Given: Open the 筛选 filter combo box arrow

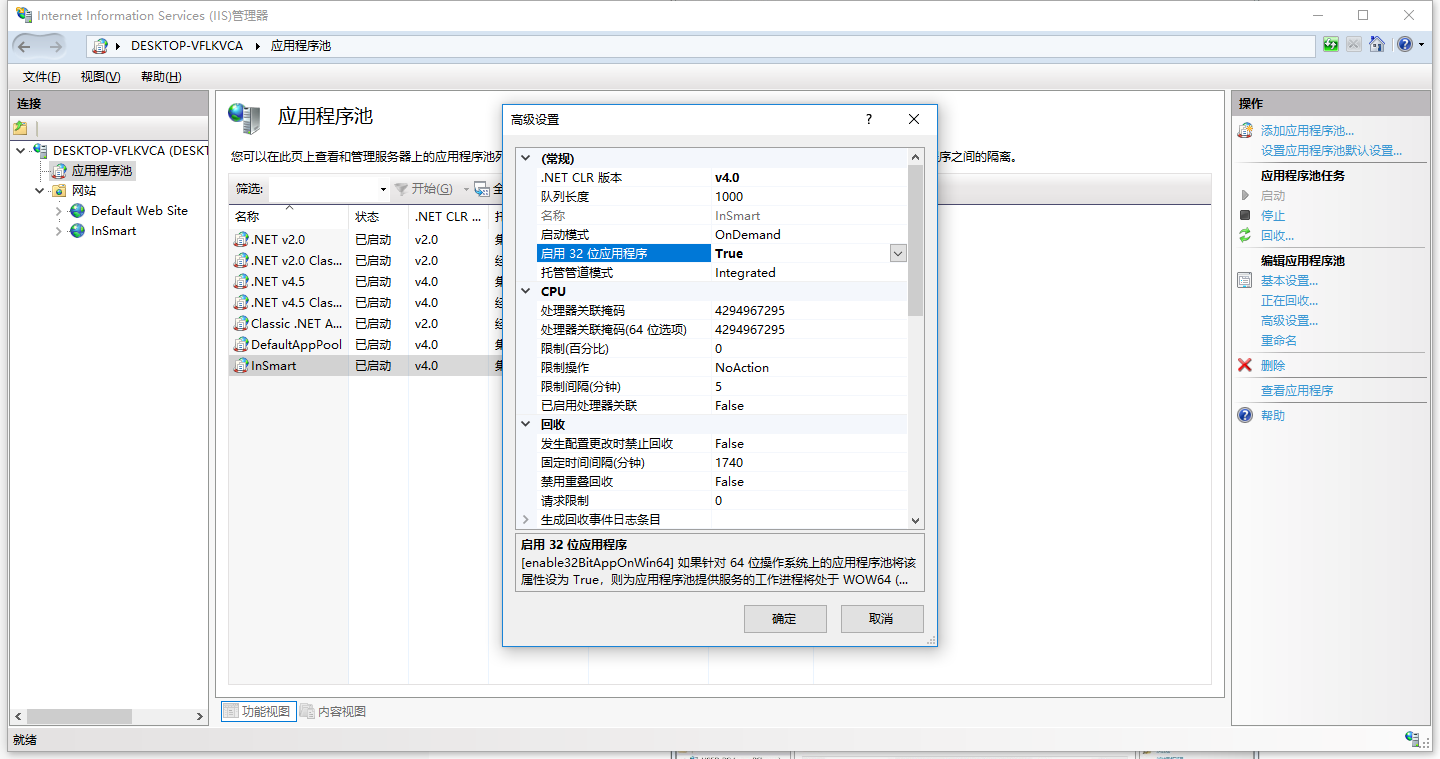Looking at the screenshot, I should [x=383, y=189].
